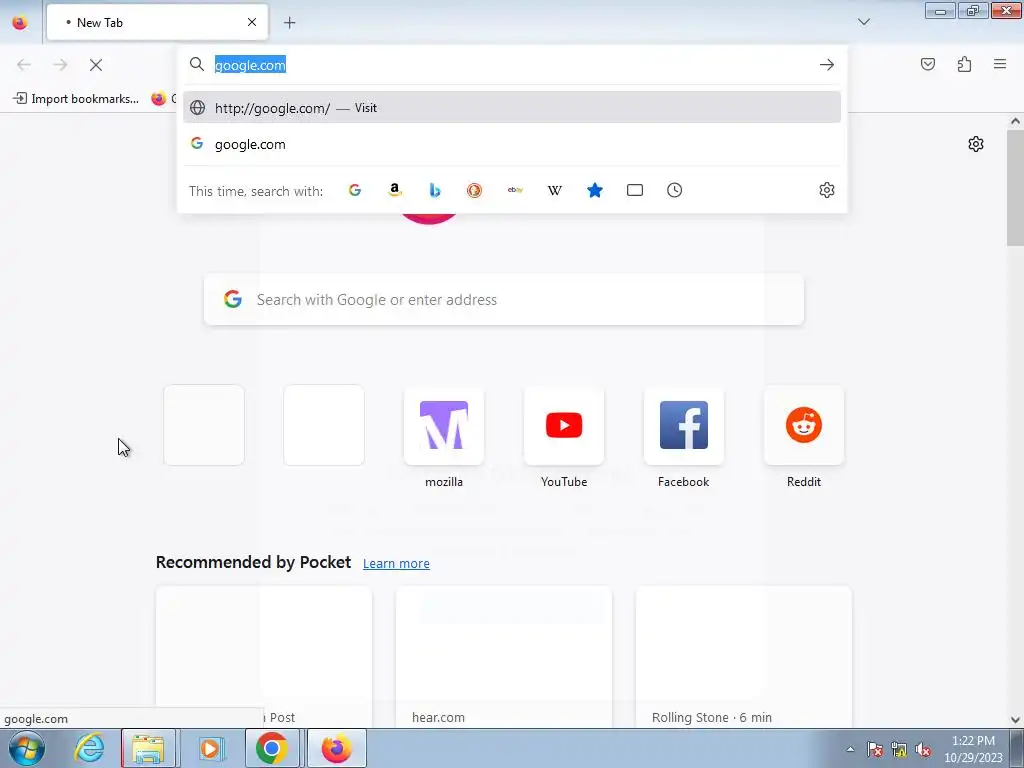1024x768 pixels.
Task: Search this time with DuckDuckGo
Action: 474,190
